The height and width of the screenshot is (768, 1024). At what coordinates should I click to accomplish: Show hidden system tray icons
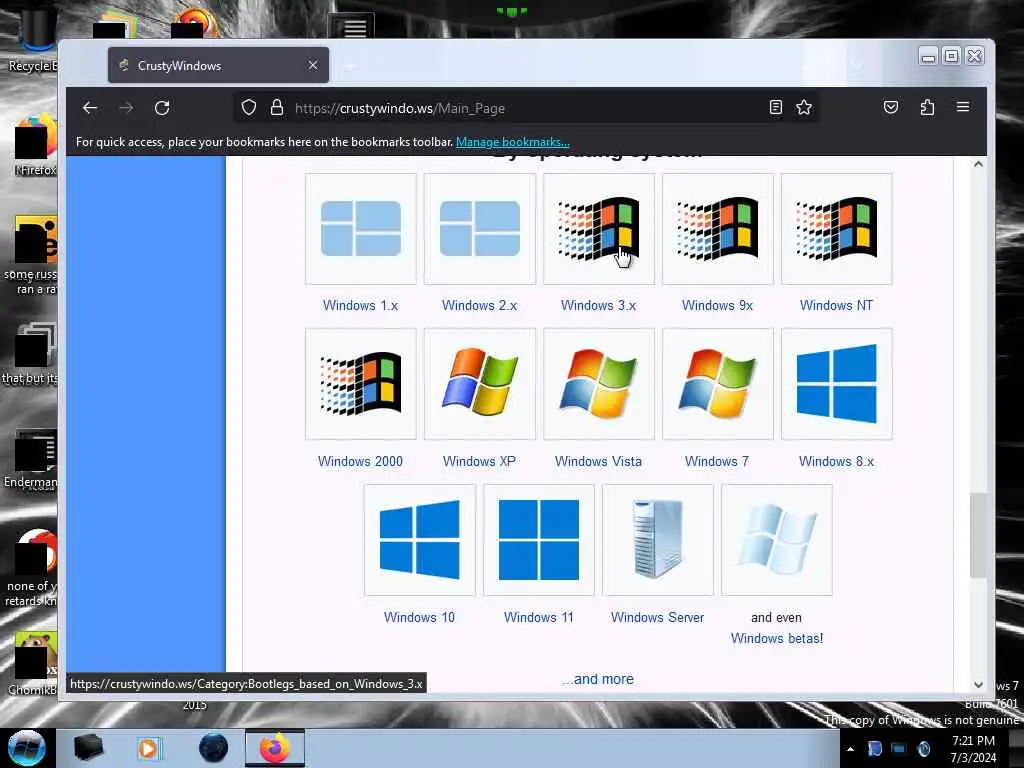pyautogui.click(x=850, y=749)
